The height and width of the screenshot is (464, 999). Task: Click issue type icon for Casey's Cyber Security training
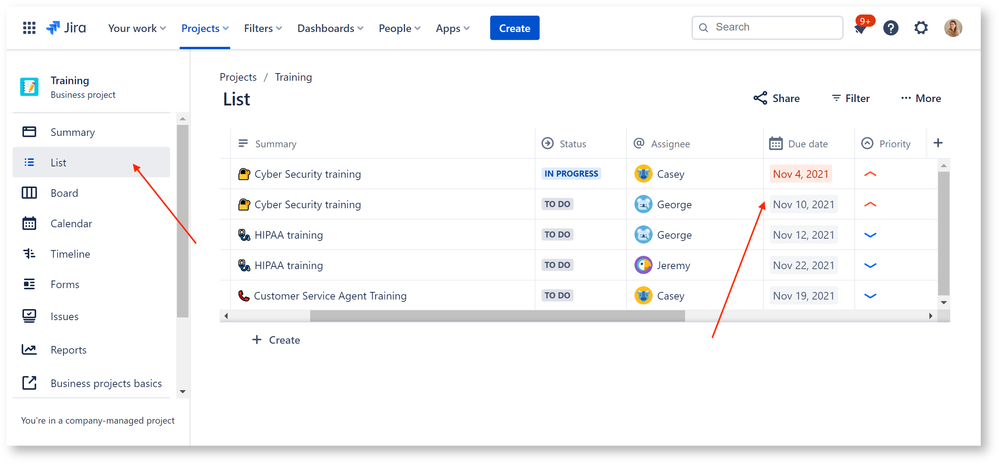coord(243,173)
